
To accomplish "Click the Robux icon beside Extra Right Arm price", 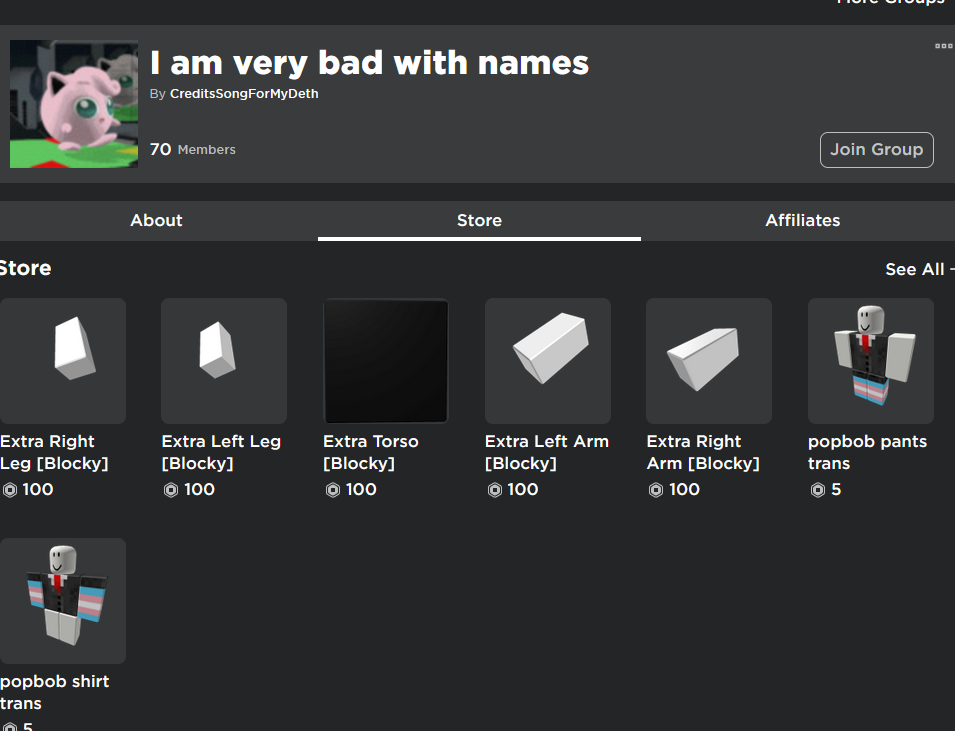I will 656,490.
